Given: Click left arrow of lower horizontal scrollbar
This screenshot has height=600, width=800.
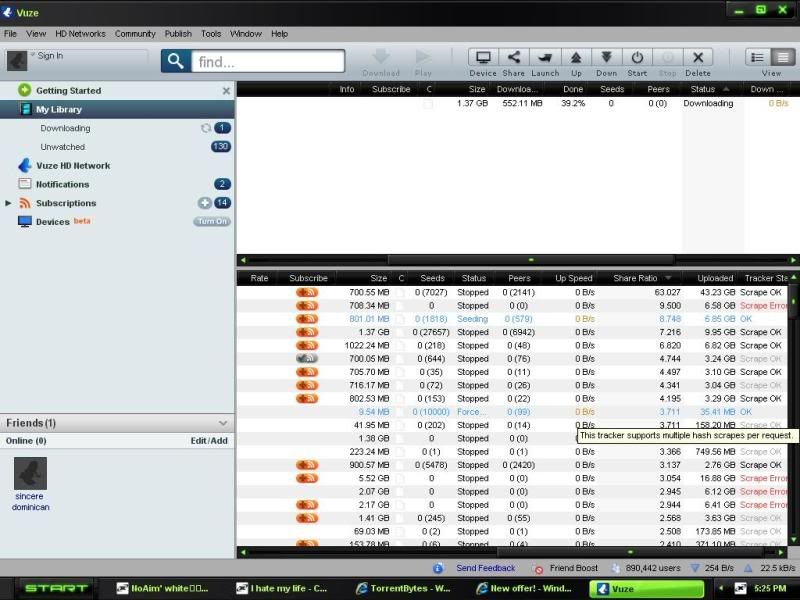Looking at the screenshot, I should tap(243, 552).
